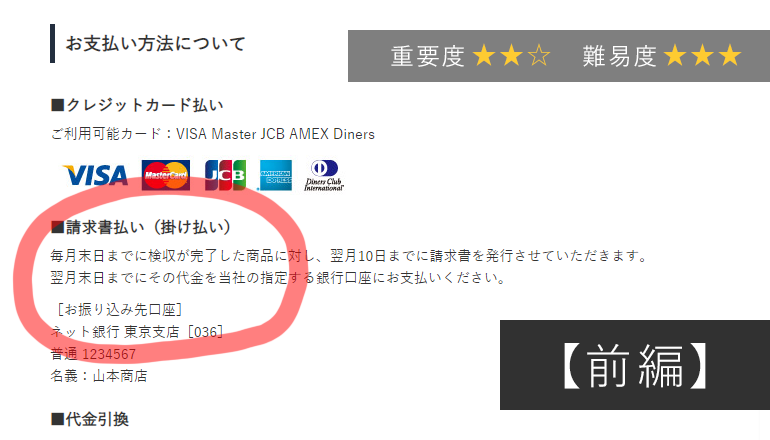Click the 重要度 label in gray banner
Viewport: 770px width, 440px height.
(427, 56)
